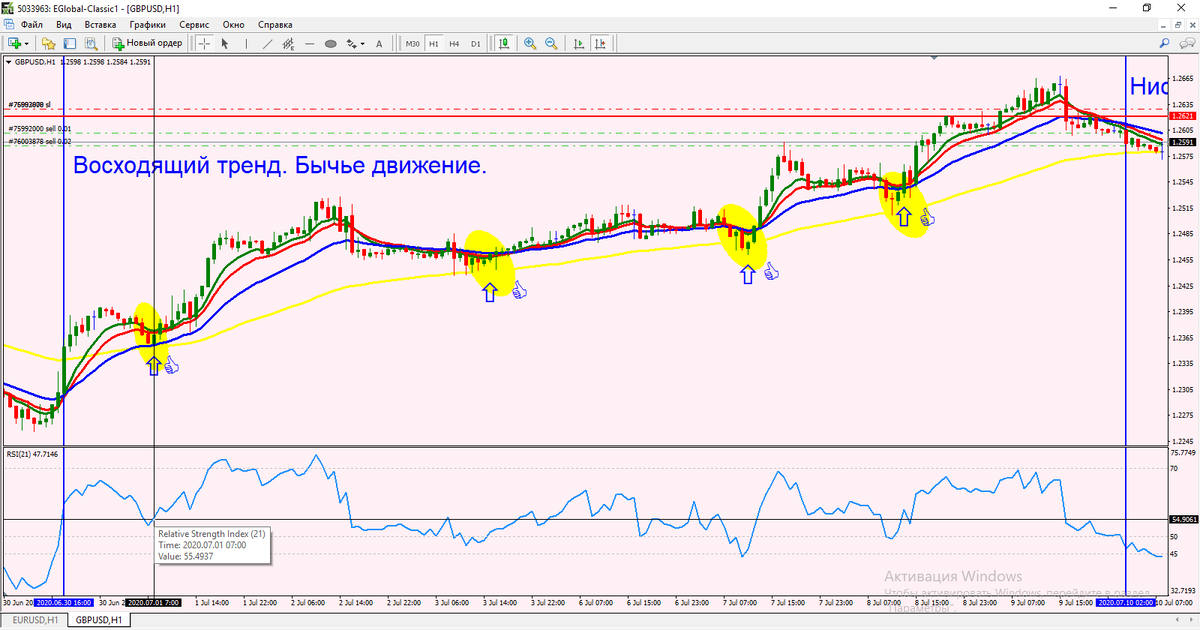Click the grey 1.2591 current price label
The width and height of the screenshot is (1200, 630).
tap(1182, 142)
